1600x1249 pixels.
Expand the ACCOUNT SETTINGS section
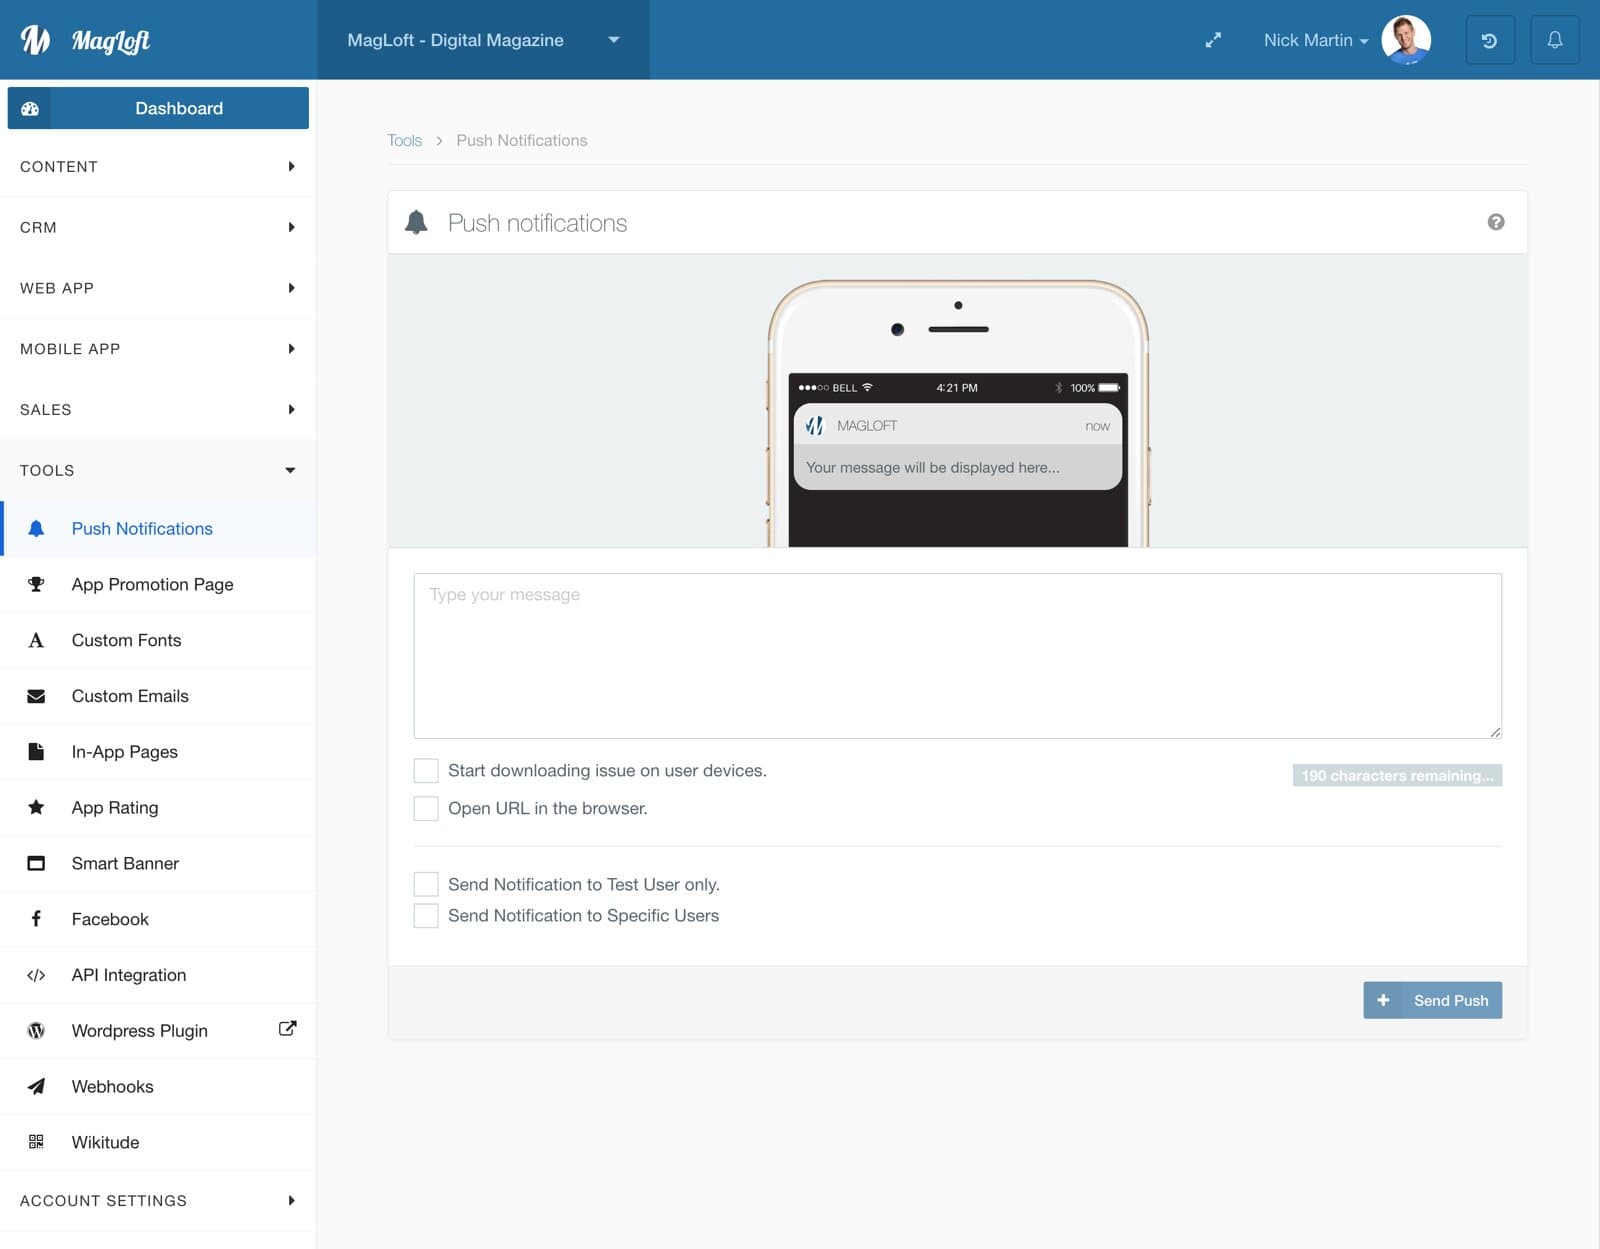(158, 1200)
